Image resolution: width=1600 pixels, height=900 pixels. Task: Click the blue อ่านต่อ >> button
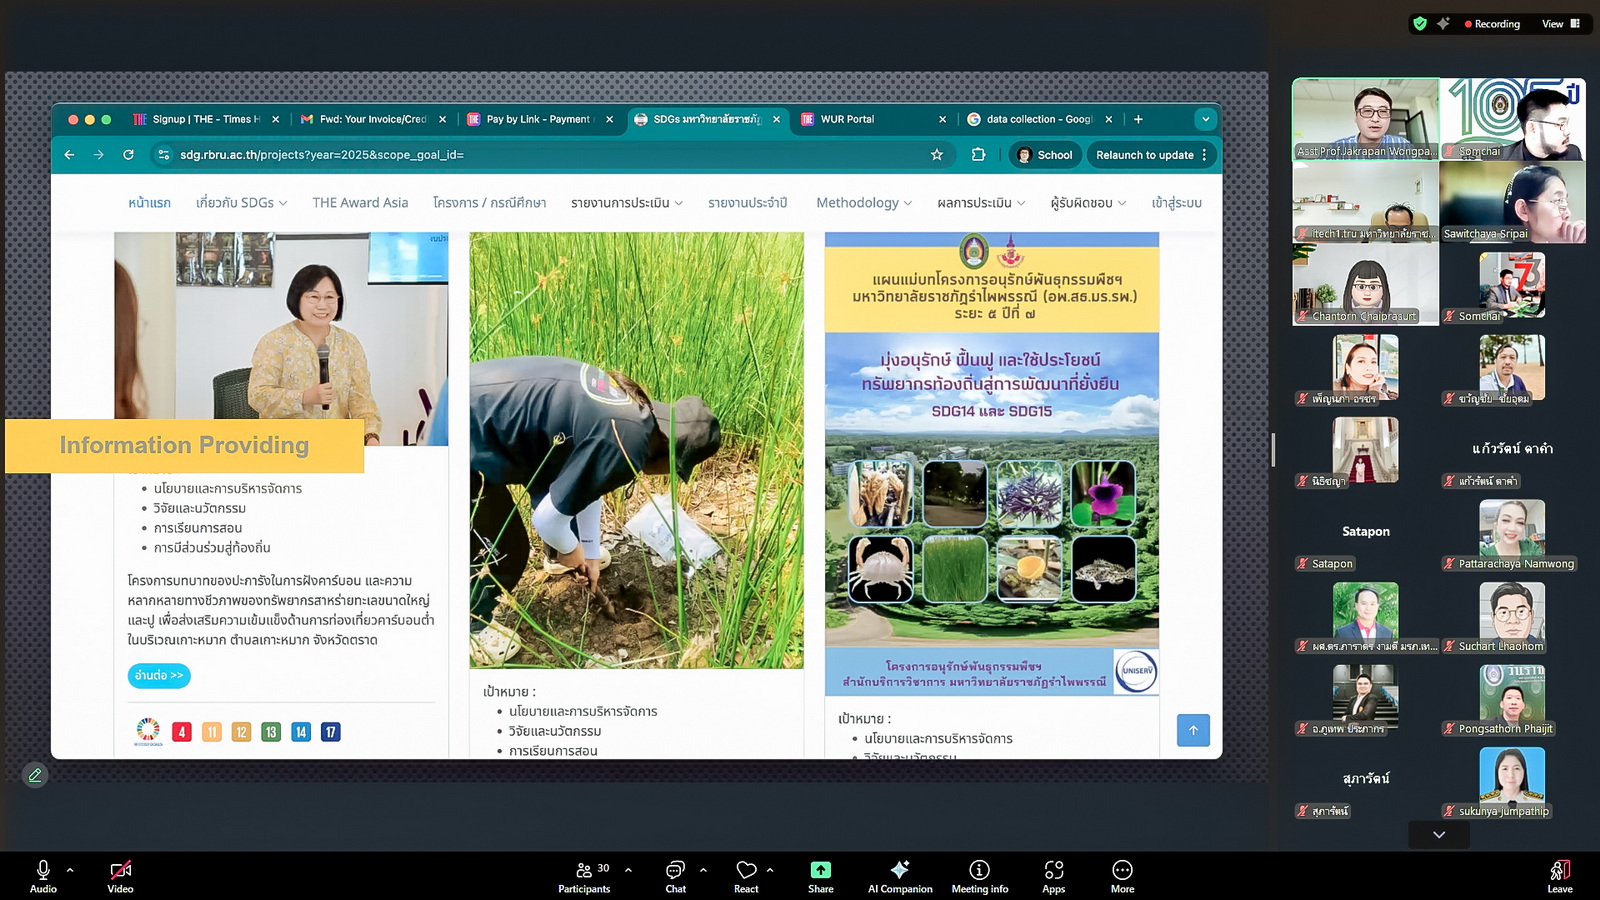[159, 676]
